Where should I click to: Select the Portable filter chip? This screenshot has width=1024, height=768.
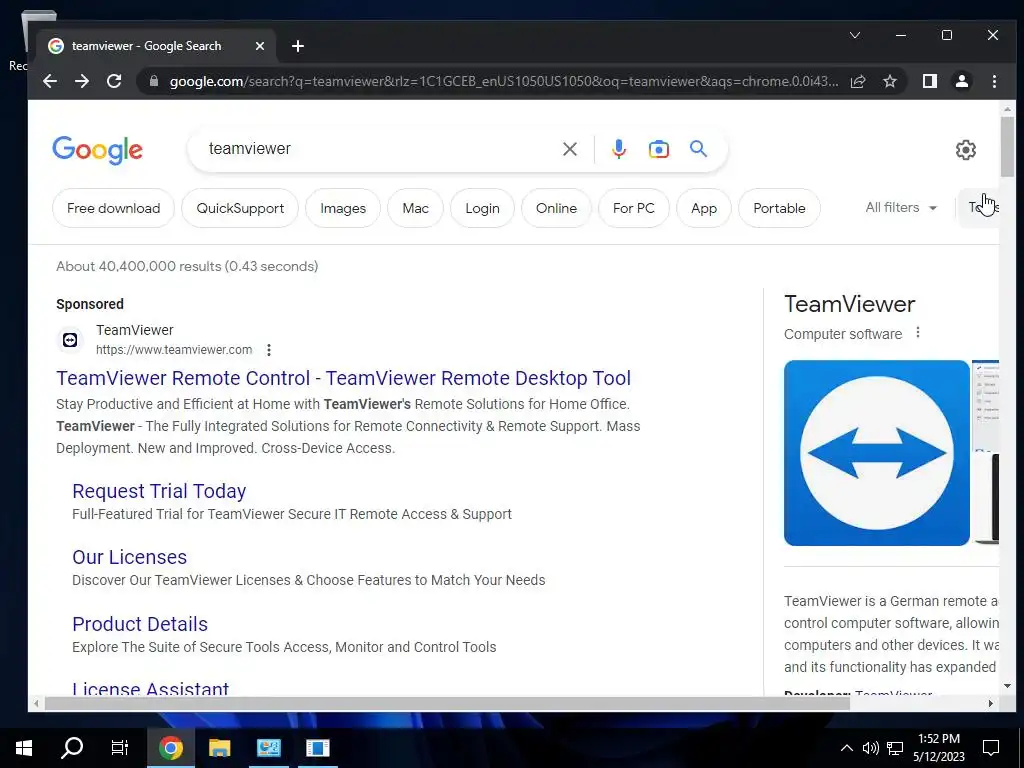coord(779,208)
